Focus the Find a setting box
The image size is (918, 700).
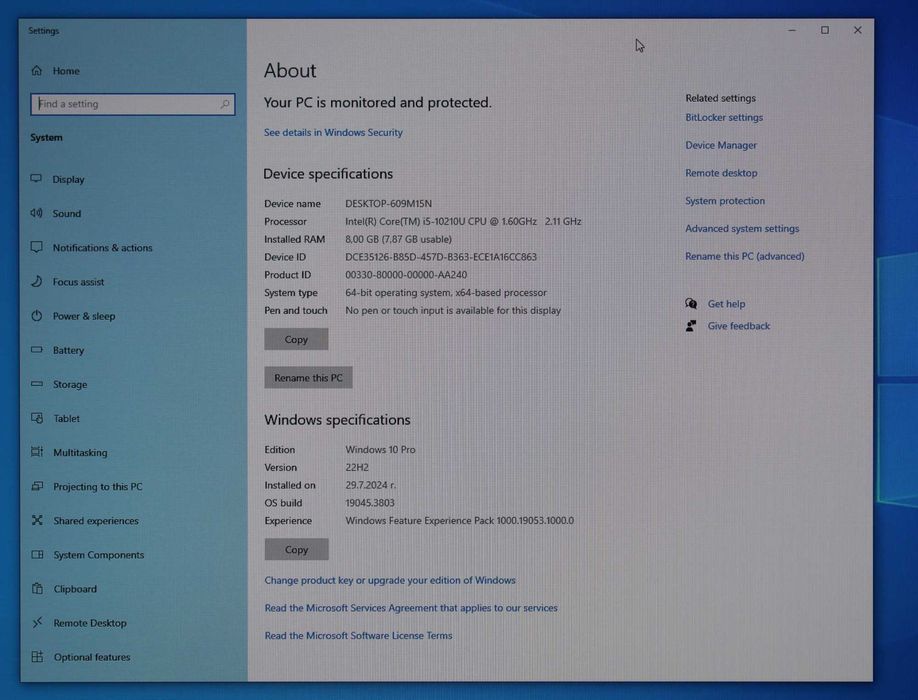click(133, 104)
